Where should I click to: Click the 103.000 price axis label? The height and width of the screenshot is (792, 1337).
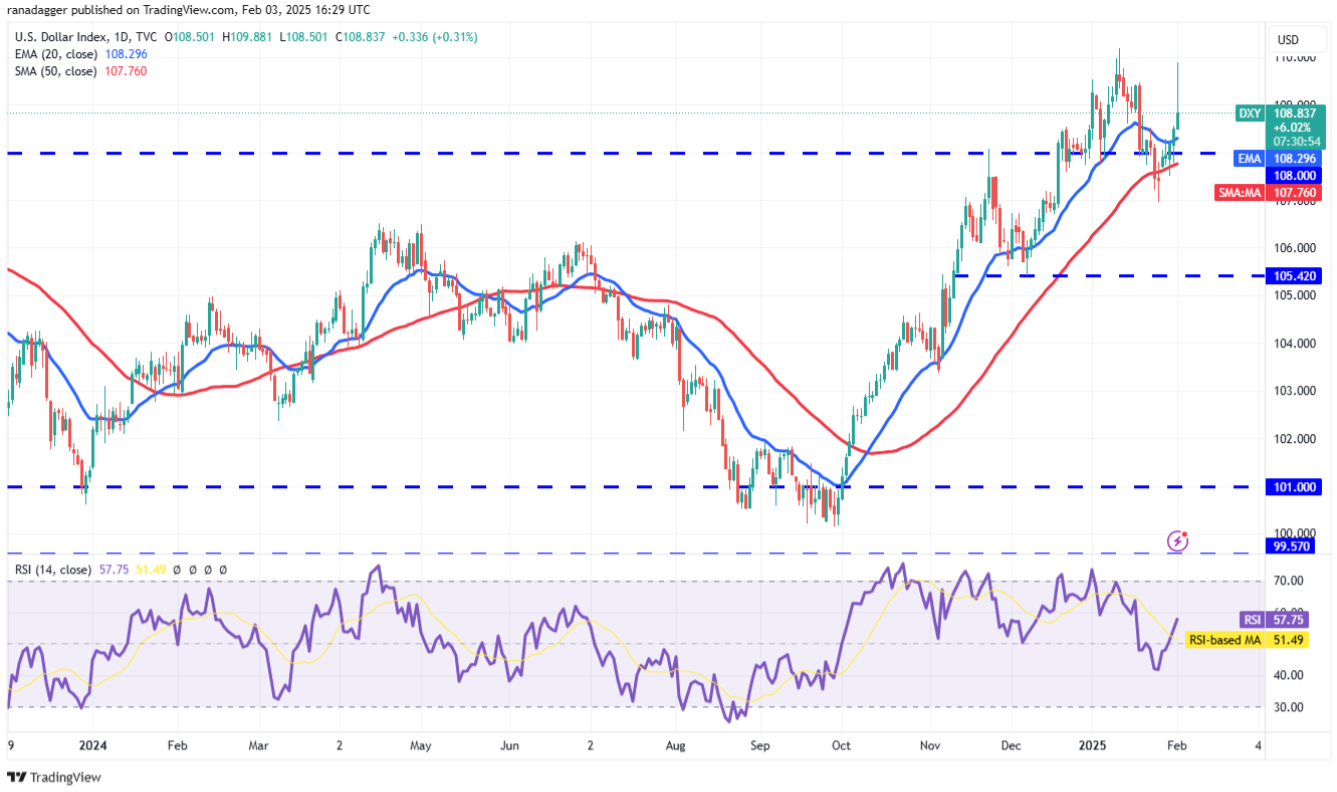pyautogui.click(x=1295, y=391)
